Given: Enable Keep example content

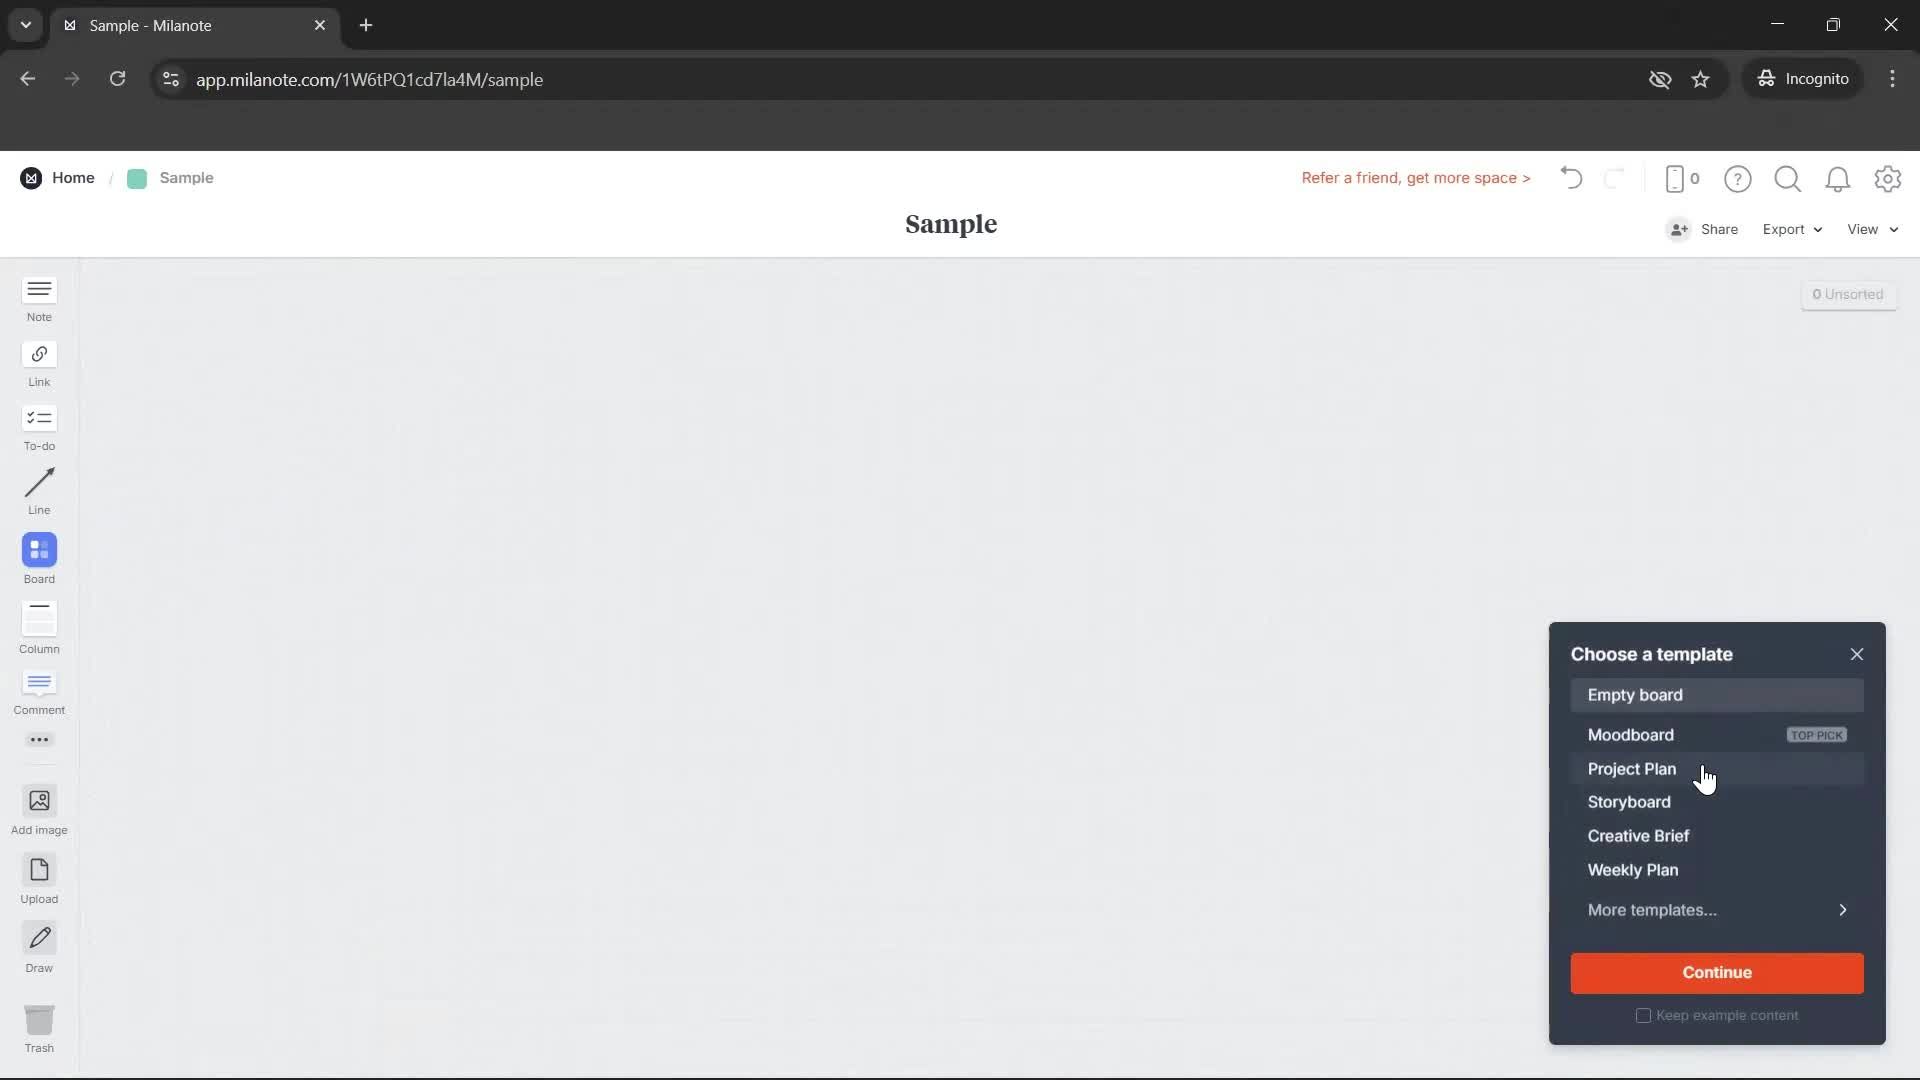Looking at the screenshot, I should point(1643,1015).
